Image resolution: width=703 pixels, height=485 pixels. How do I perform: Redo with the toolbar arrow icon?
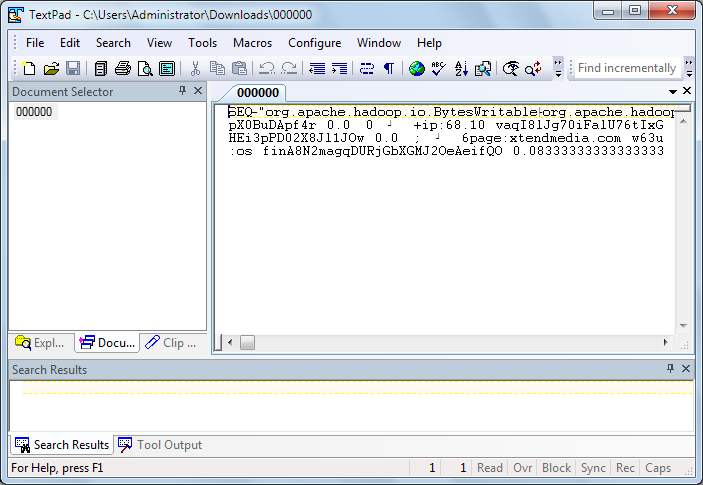click(x=289, y=68)
